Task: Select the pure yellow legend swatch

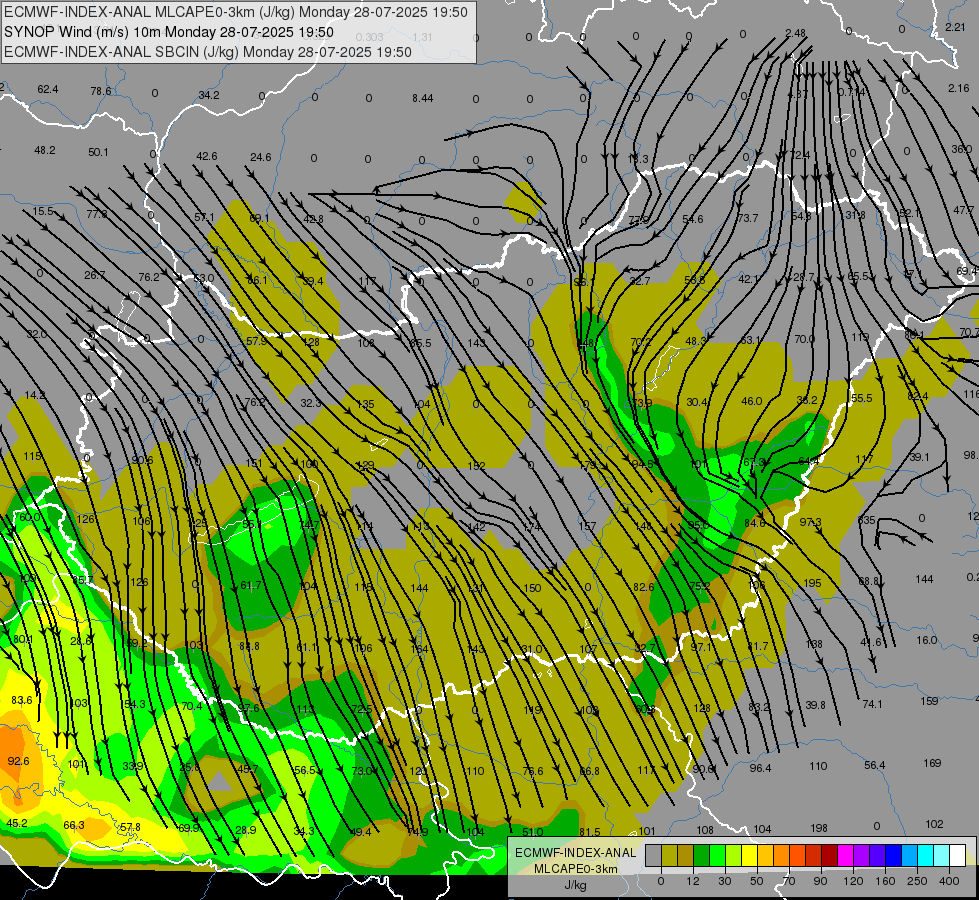Action: click(750, 855)
